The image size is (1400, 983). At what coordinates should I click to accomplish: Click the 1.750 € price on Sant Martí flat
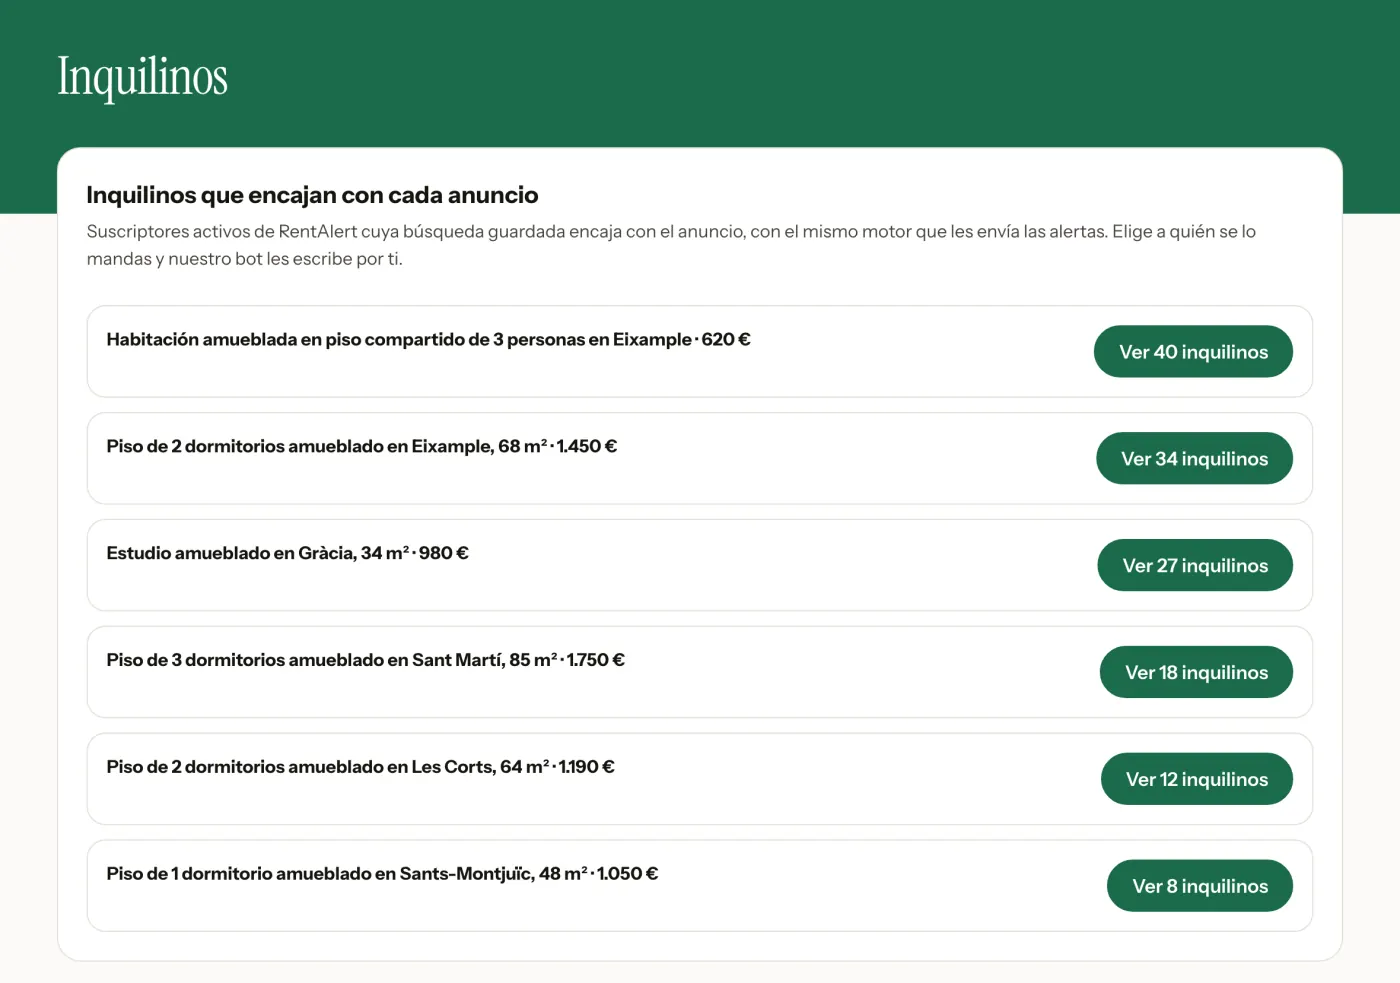pos(596,660)
